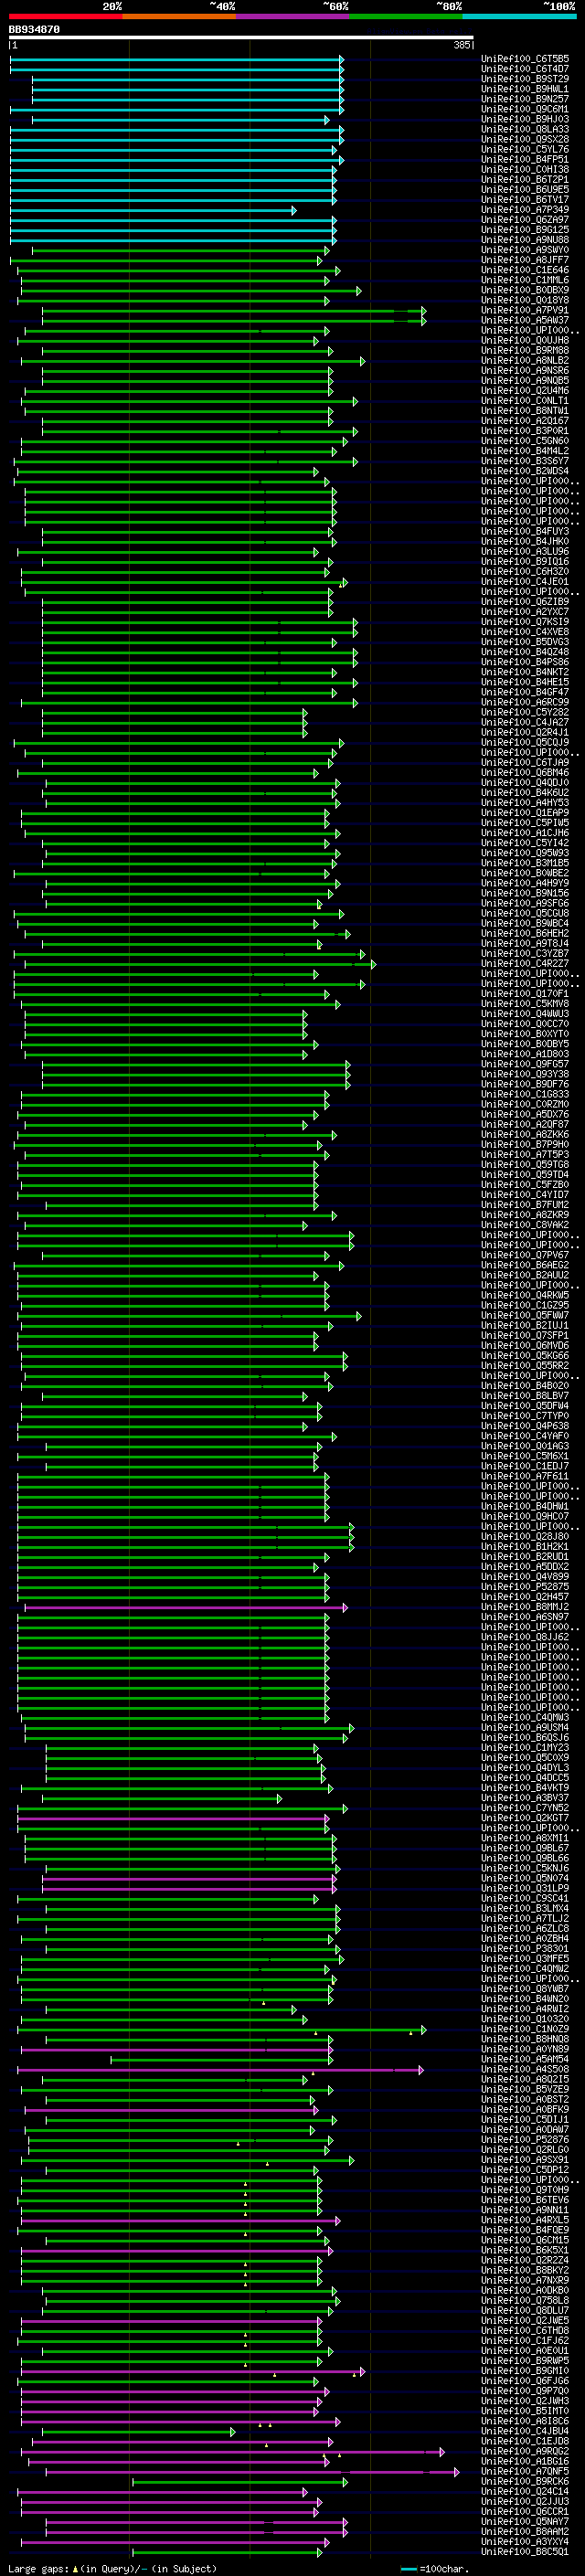Click the white query sequence bar
The width and height of the screenshot is (585, 2576).
coord(241,38)
